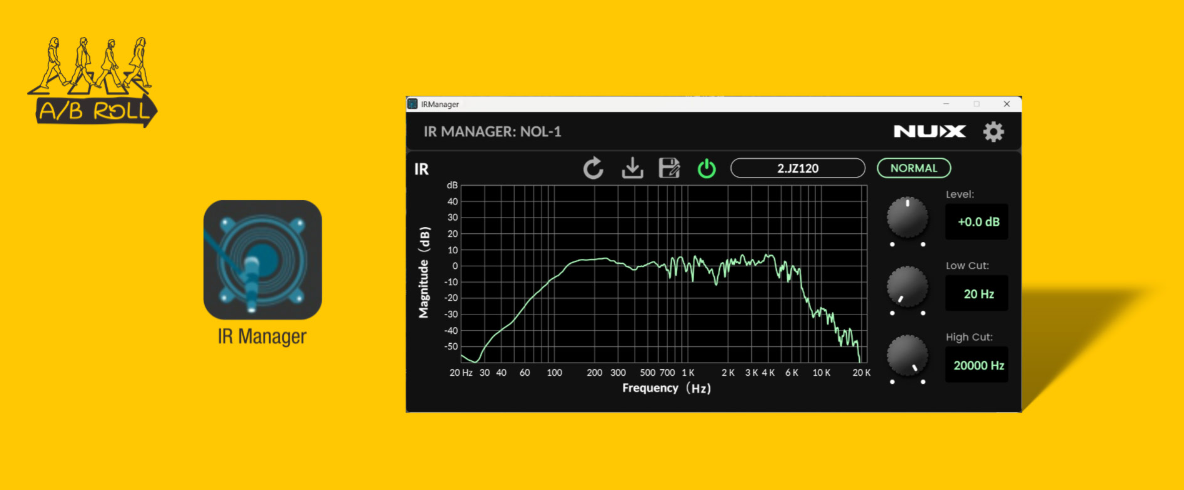This screenshot has height=490, width=1184.
Task: Click the frequency response graph
Action: click(660, 273)
